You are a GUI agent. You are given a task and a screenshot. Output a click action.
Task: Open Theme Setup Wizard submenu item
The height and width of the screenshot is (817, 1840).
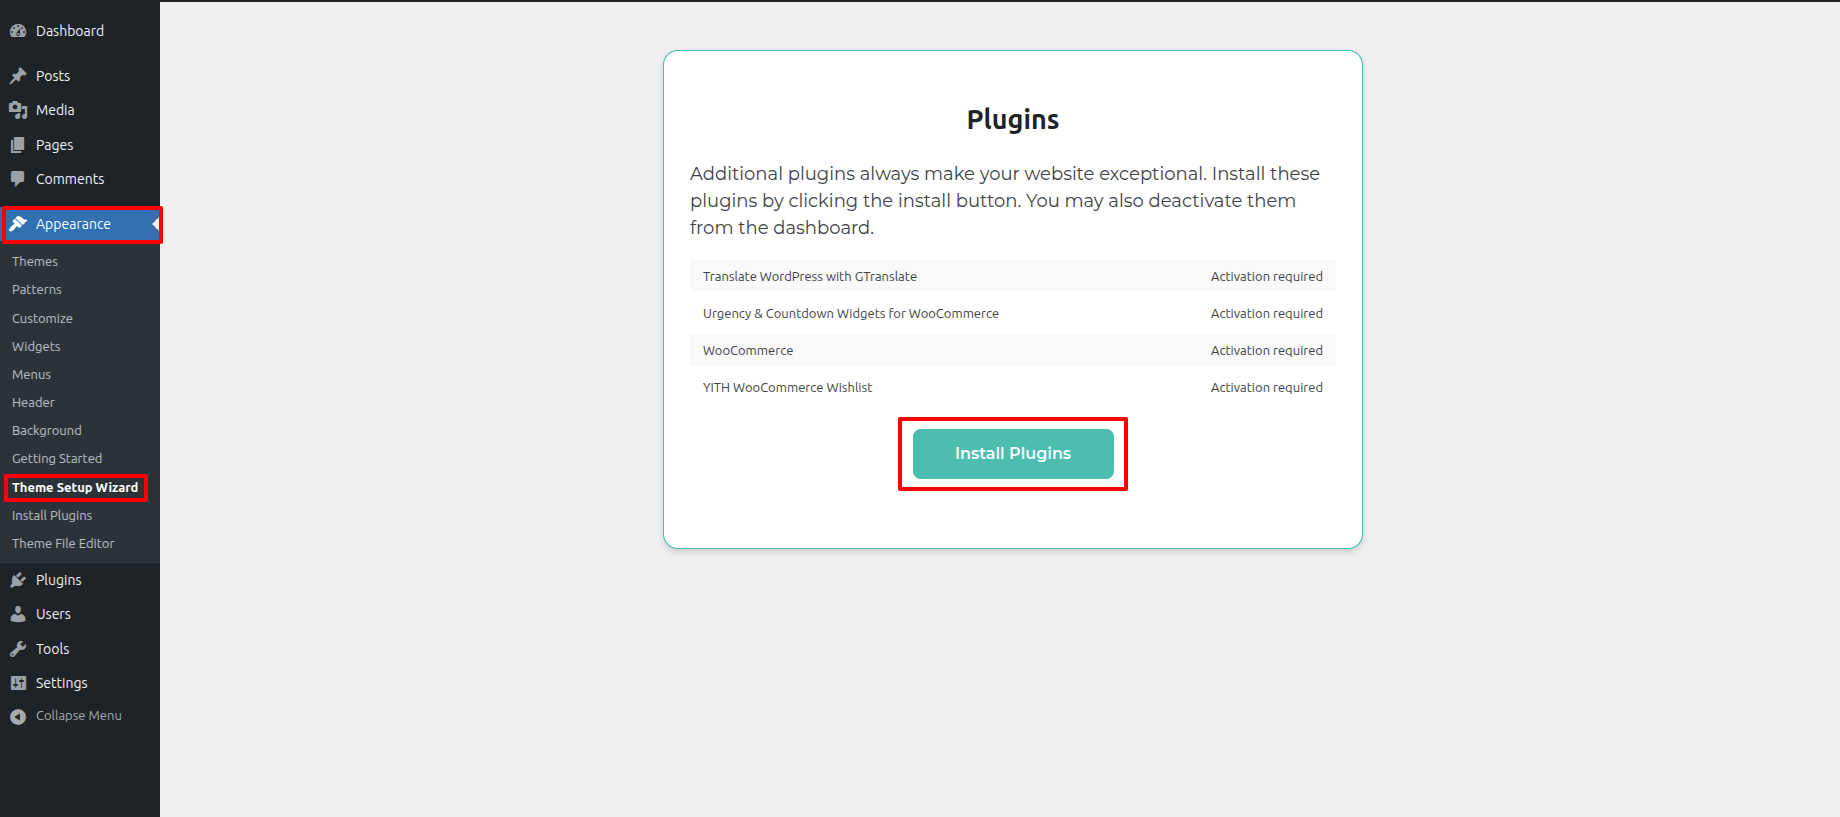(x=75, y=488)
